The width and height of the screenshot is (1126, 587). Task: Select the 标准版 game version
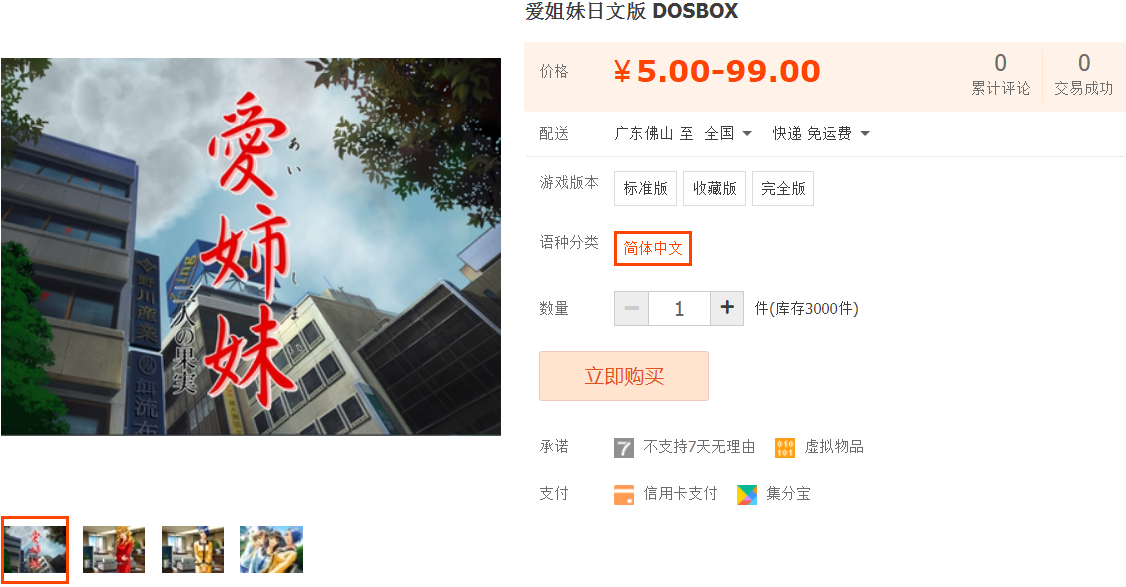(x=645, y=188)
